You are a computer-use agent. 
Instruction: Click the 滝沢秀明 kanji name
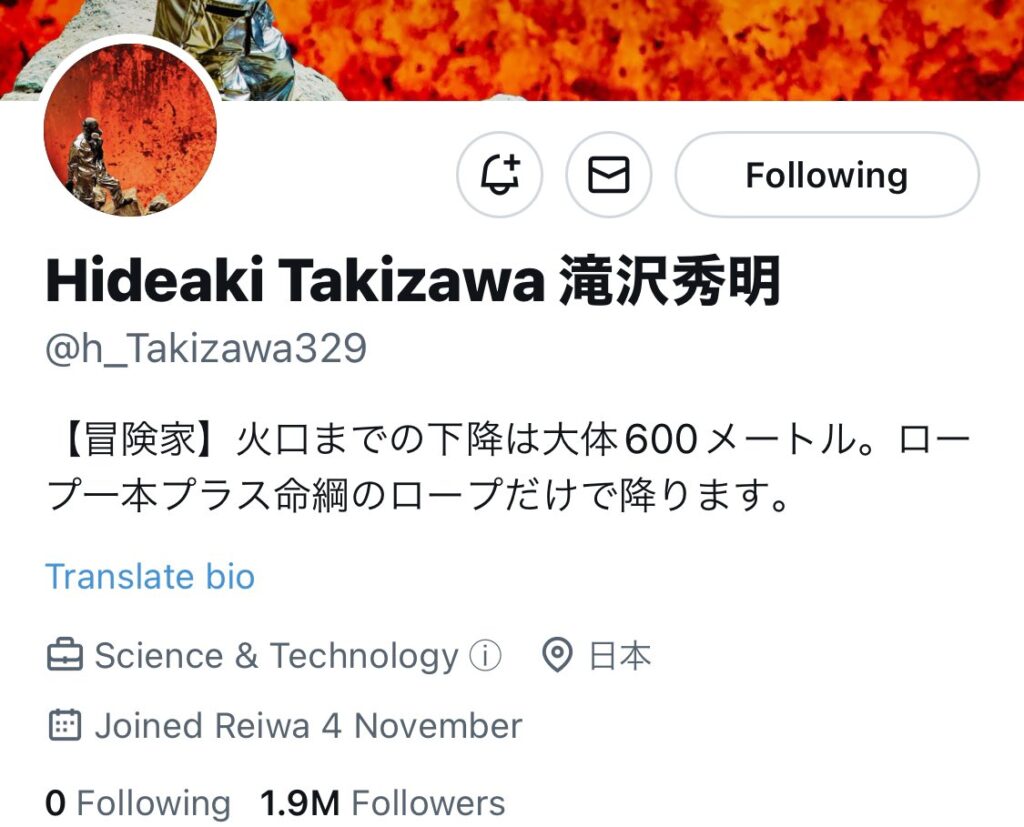(x=670, y=281)
